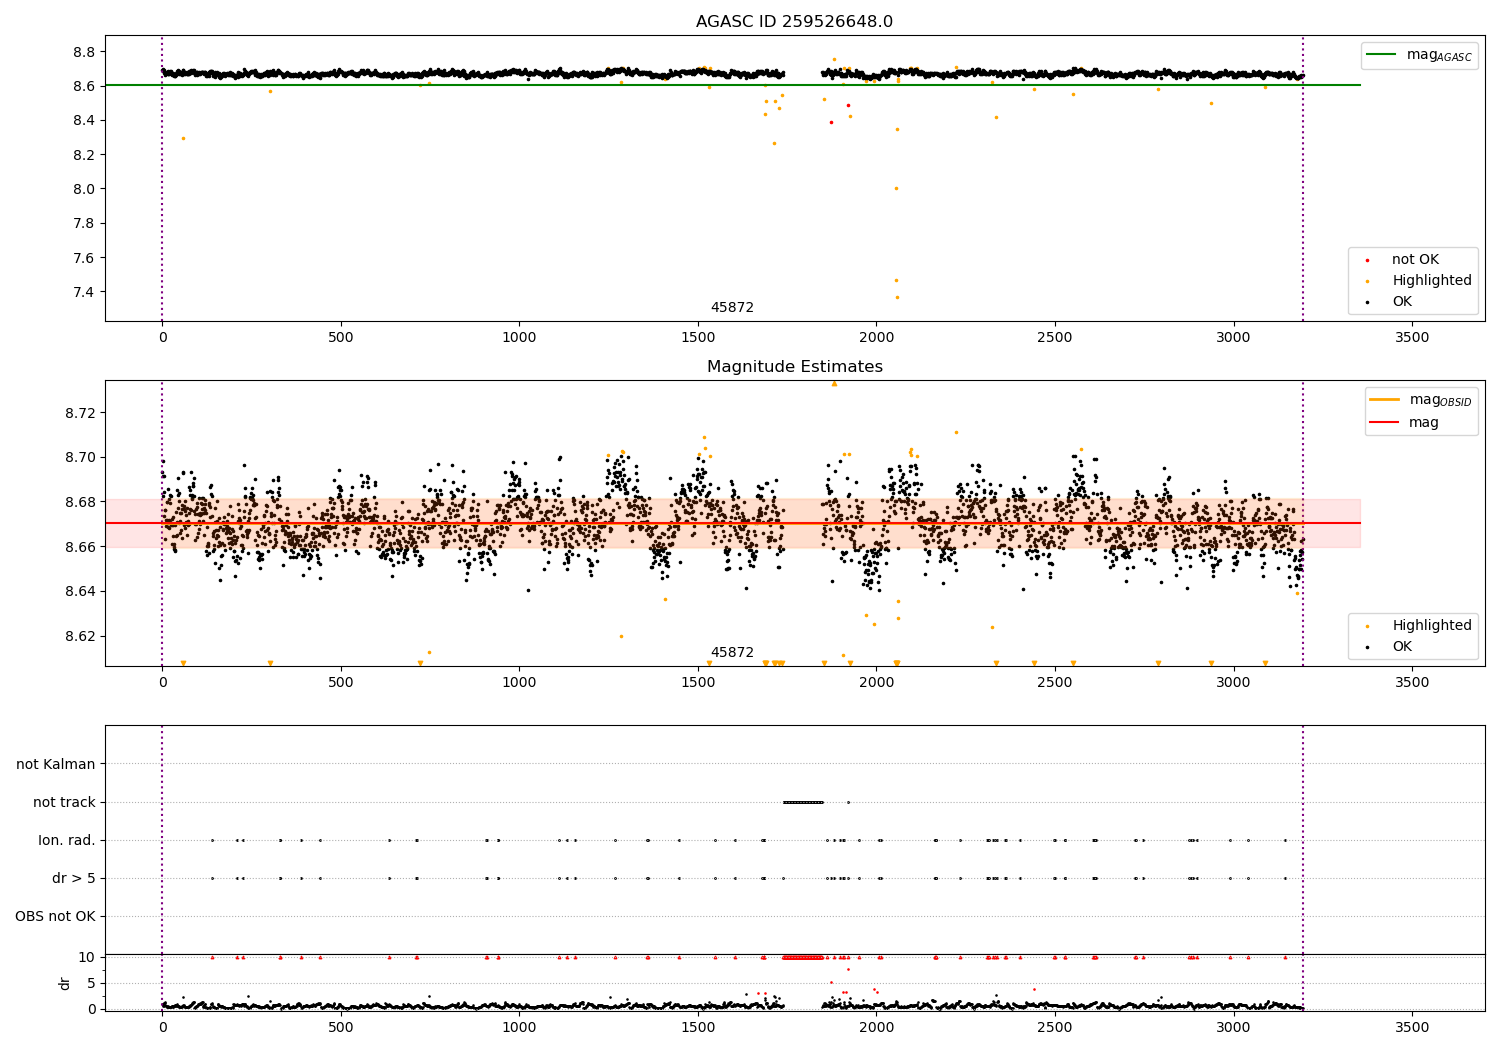The height and width of the screenshot is (1050, 1500).
Task: Click the 8.8 y-axis tick in top plot
Action: click(x=84, y=52)
